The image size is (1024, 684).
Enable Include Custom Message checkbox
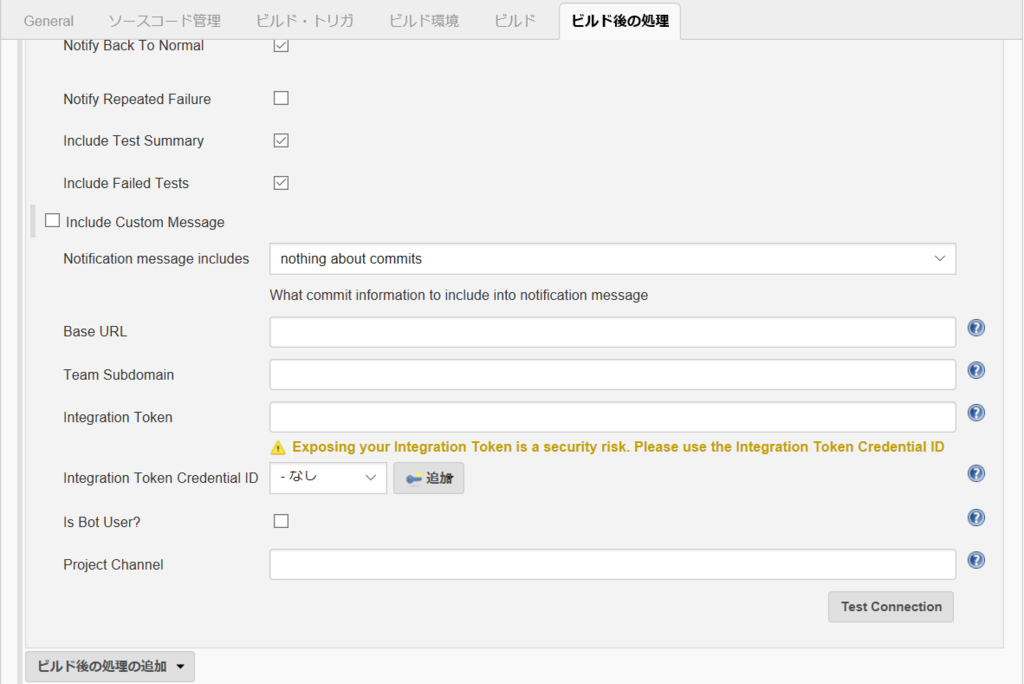click(52, 220)
